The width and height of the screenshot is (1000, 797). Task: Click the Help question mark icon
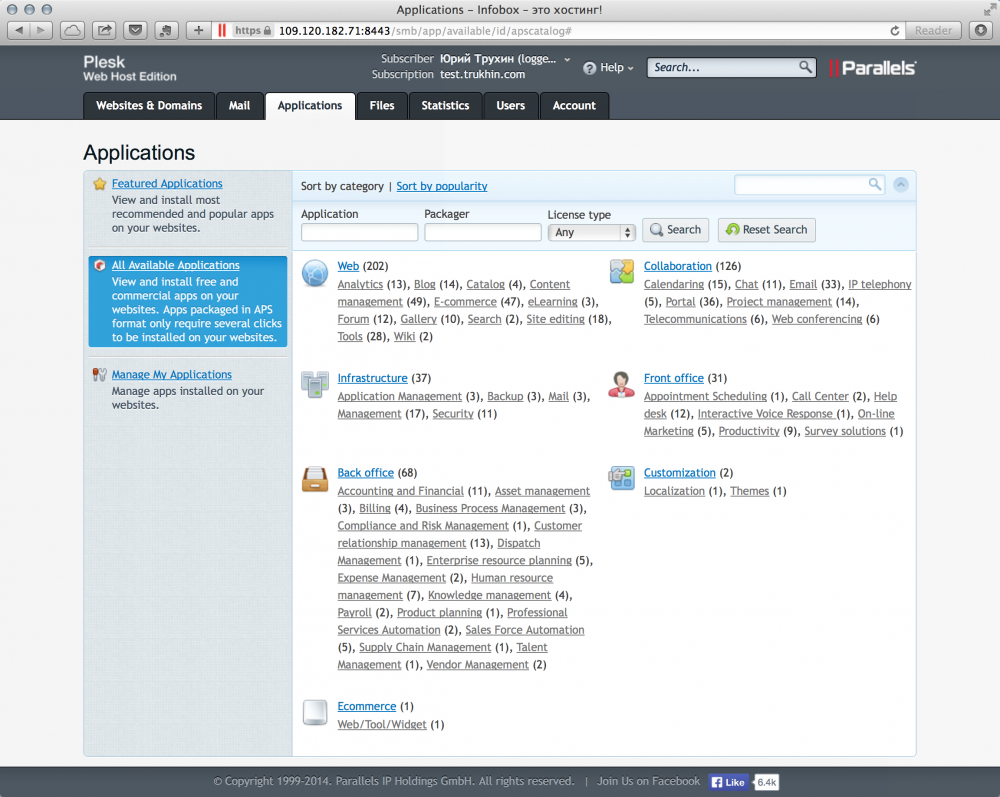pyautogui.click(x=589, y=68)
